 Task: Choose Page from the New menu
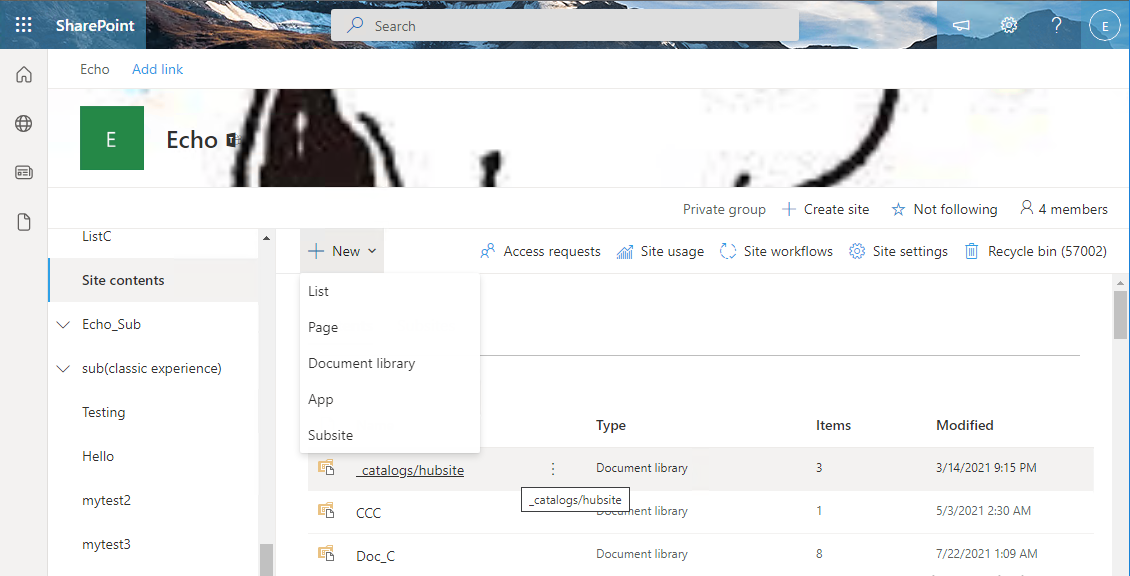coord(390,327)
